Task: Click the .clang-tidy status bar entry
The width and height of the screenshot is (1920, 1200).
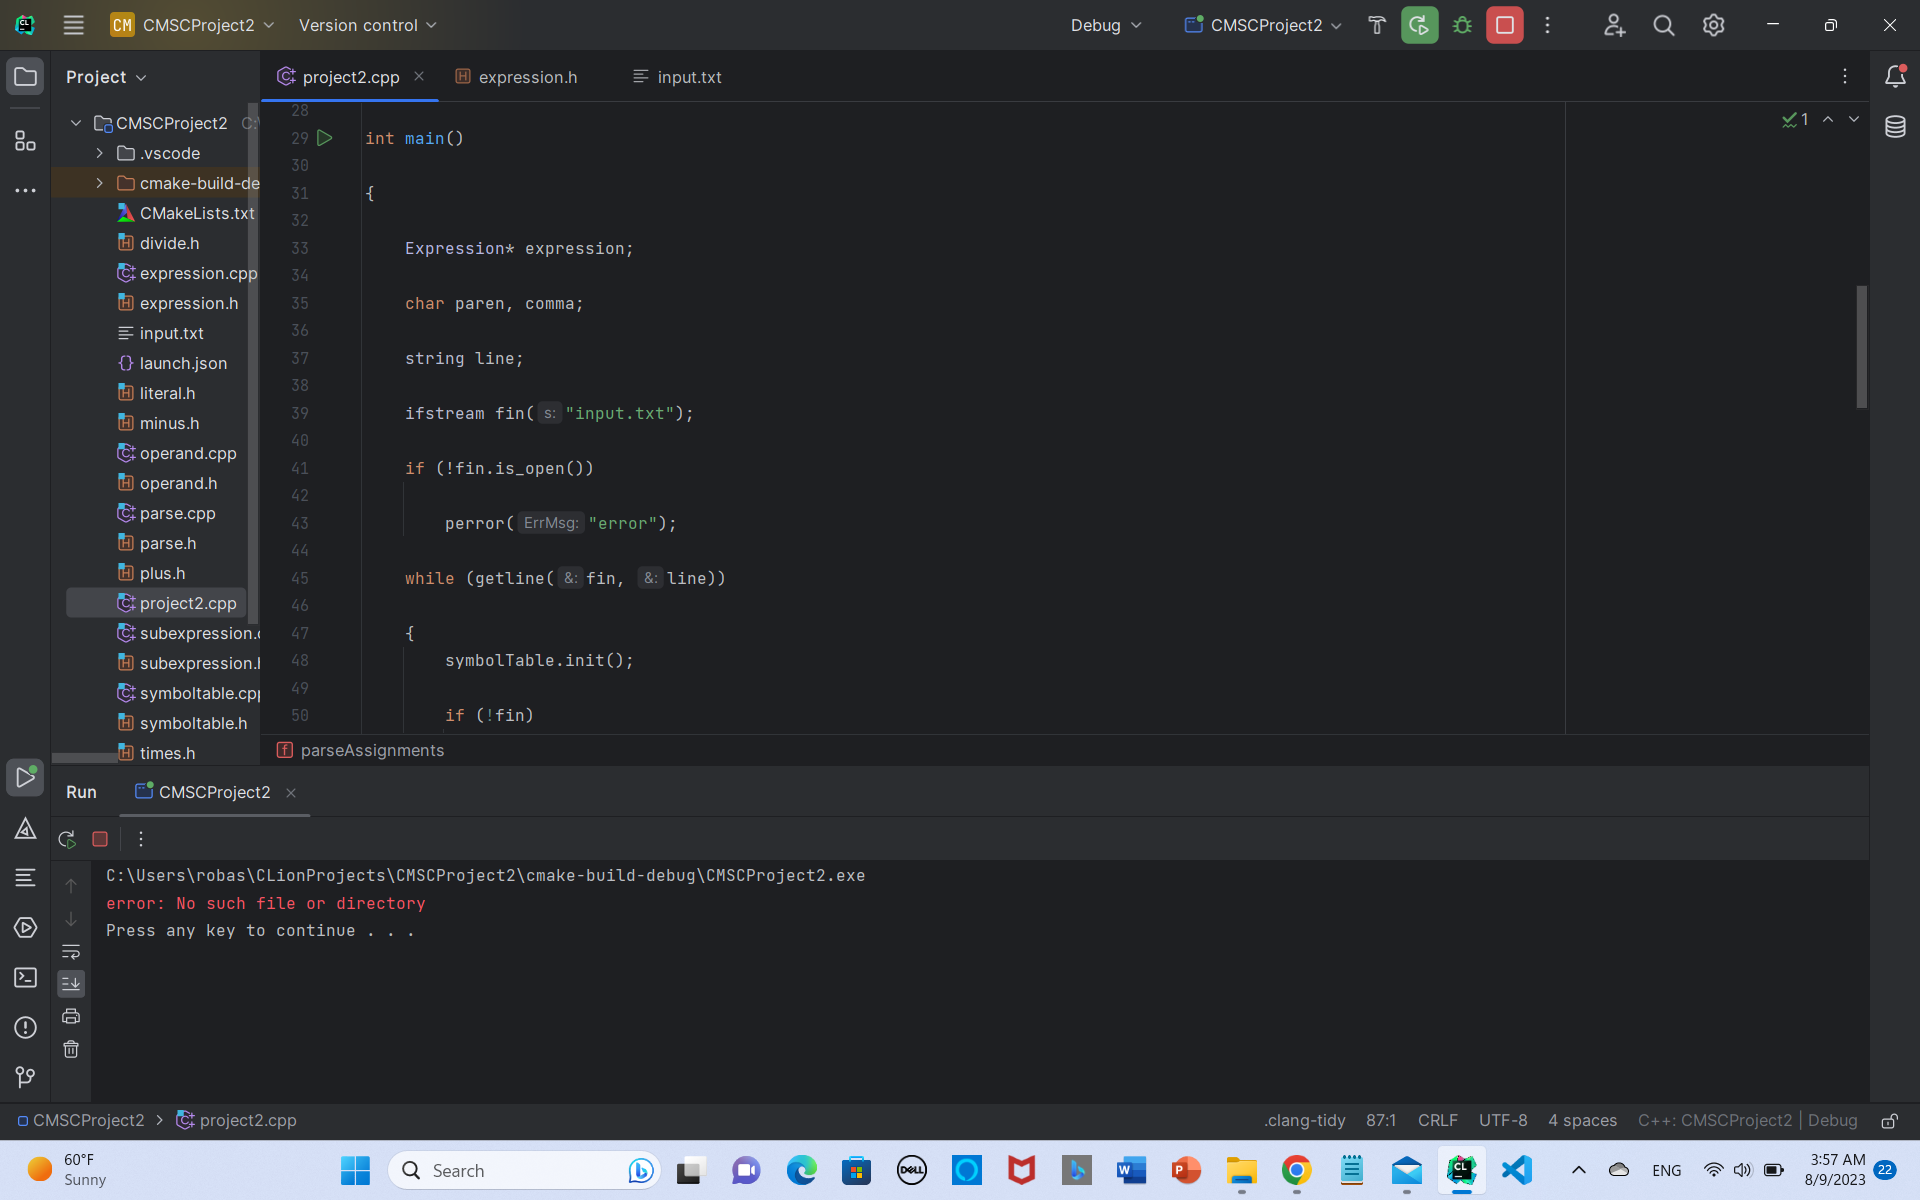Action: point(1304,1120)
